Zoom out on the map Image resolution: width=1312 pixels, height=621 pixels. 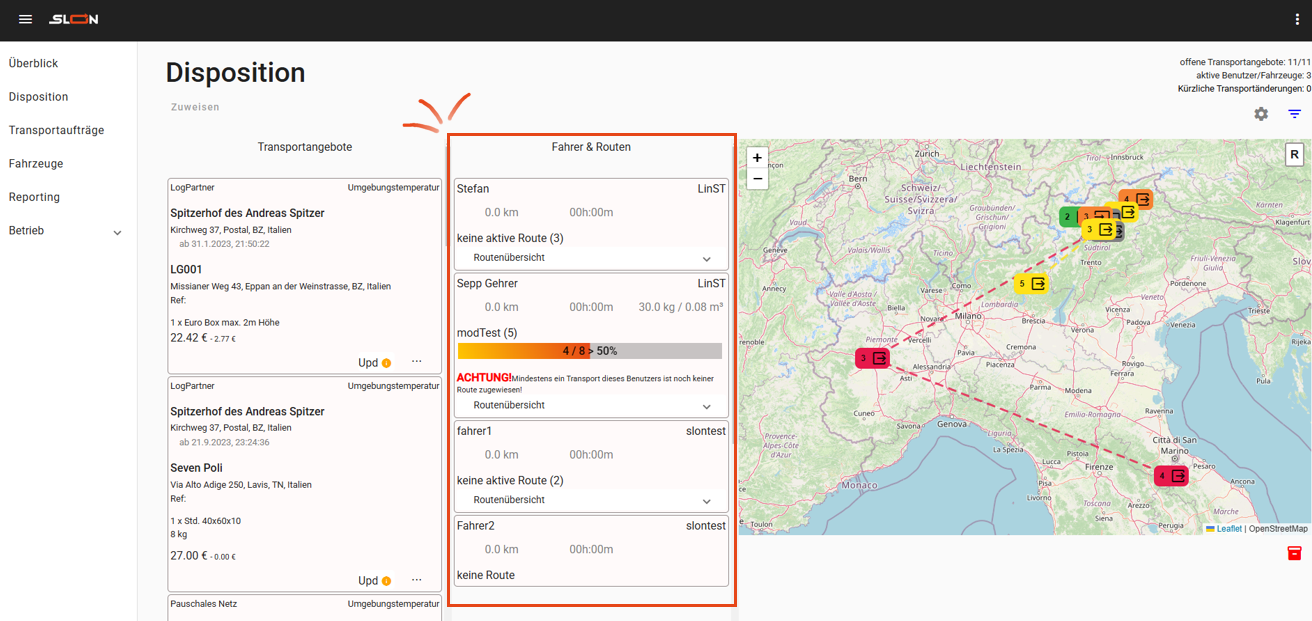(757, 179)
